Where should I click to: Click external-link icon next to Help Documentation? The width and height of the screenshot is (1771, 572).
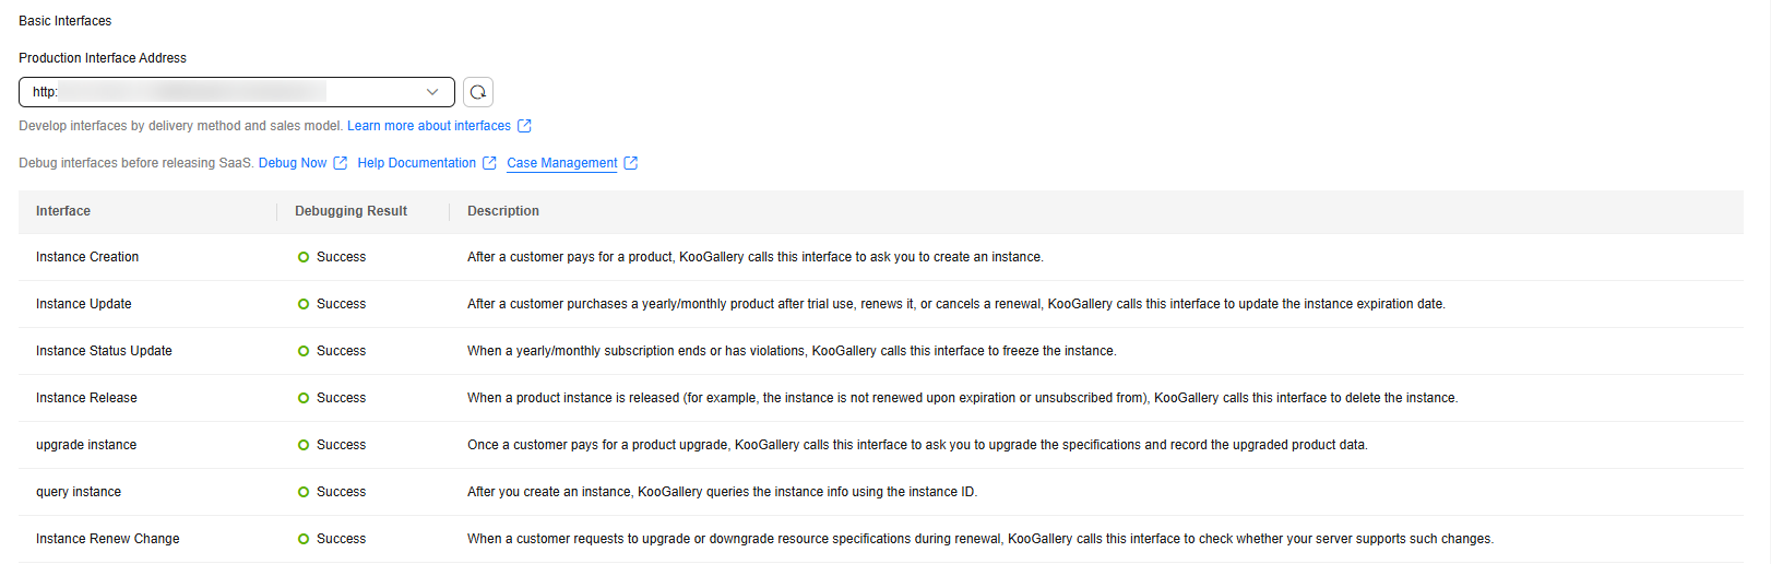click(x=489, y=163)
